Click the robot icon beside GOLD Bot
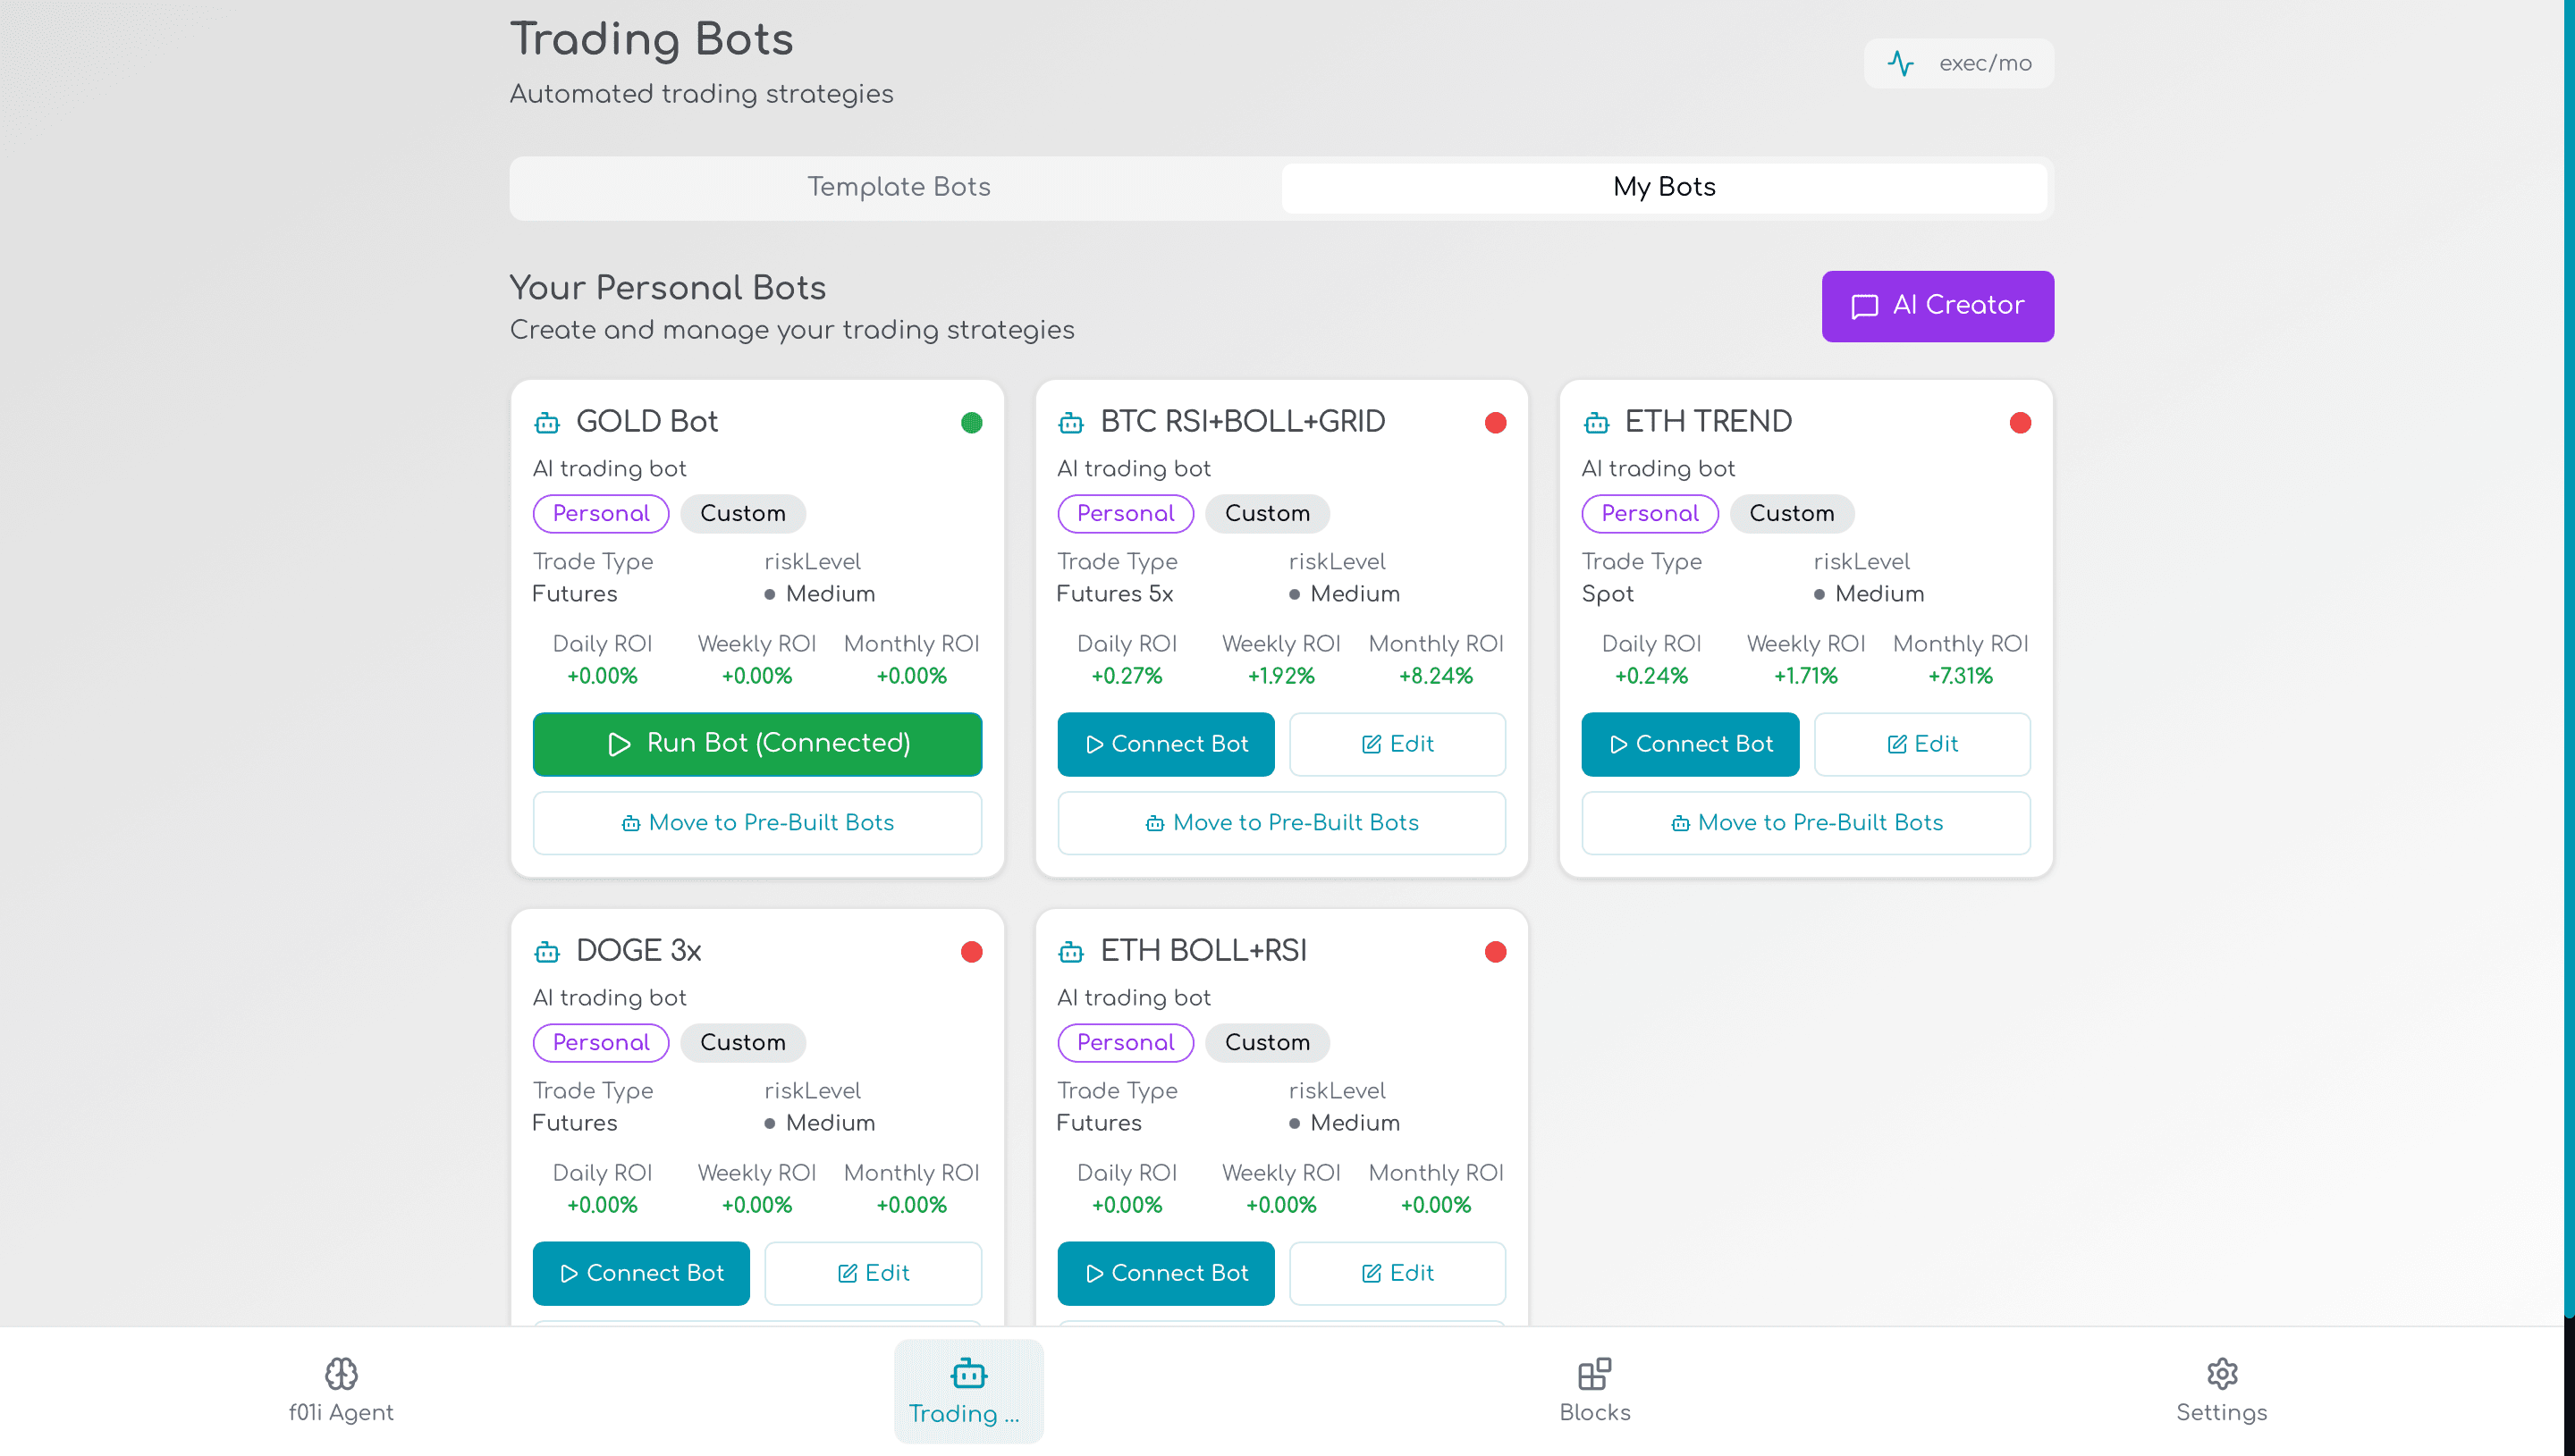Screen dimensions: 2575x1456 (x=547, y=423)
